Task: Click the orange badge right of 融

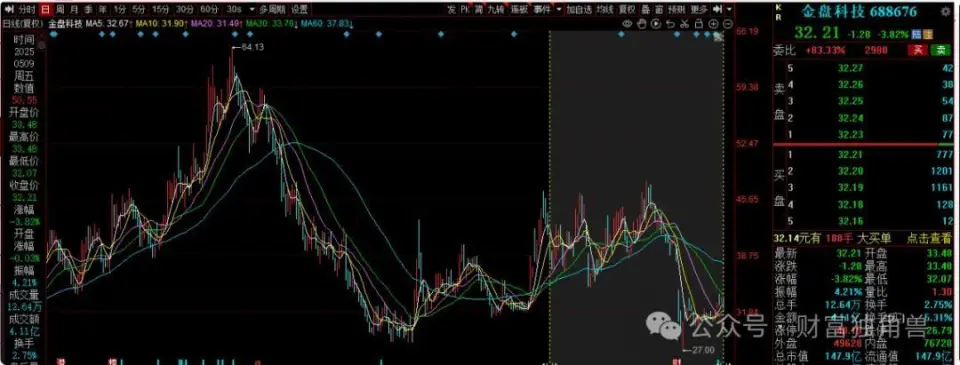Action: [x=928, y=34]
